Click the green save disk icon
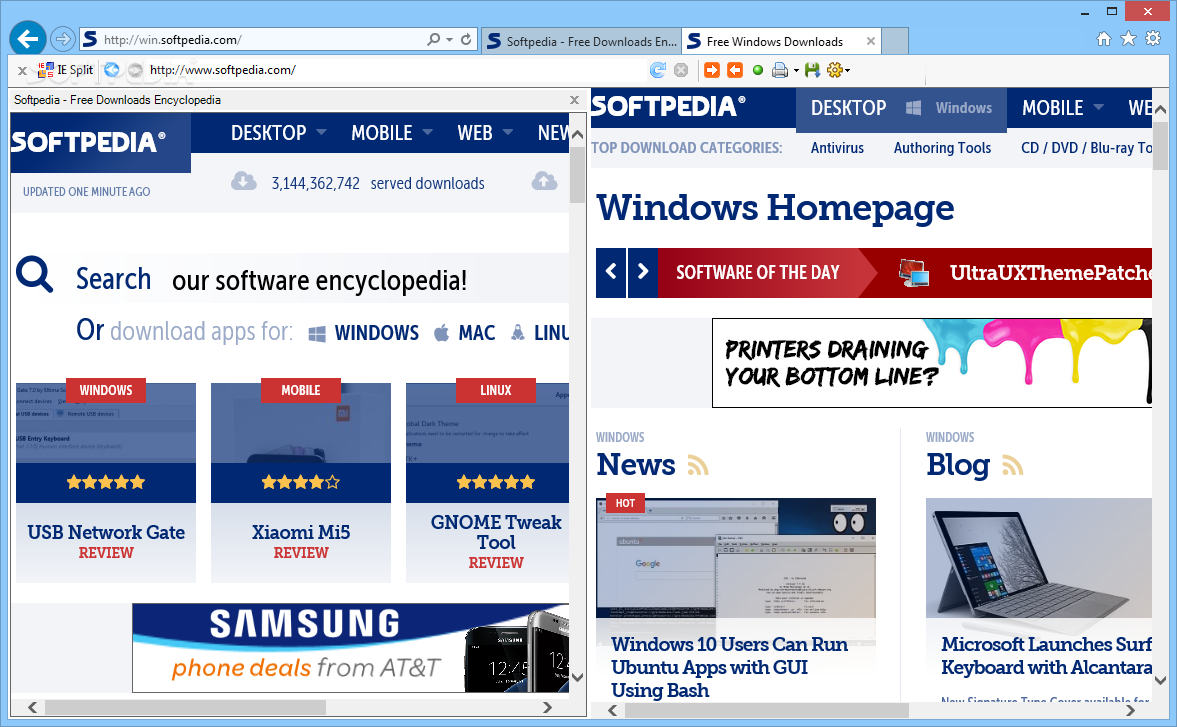 click(812, 70)
